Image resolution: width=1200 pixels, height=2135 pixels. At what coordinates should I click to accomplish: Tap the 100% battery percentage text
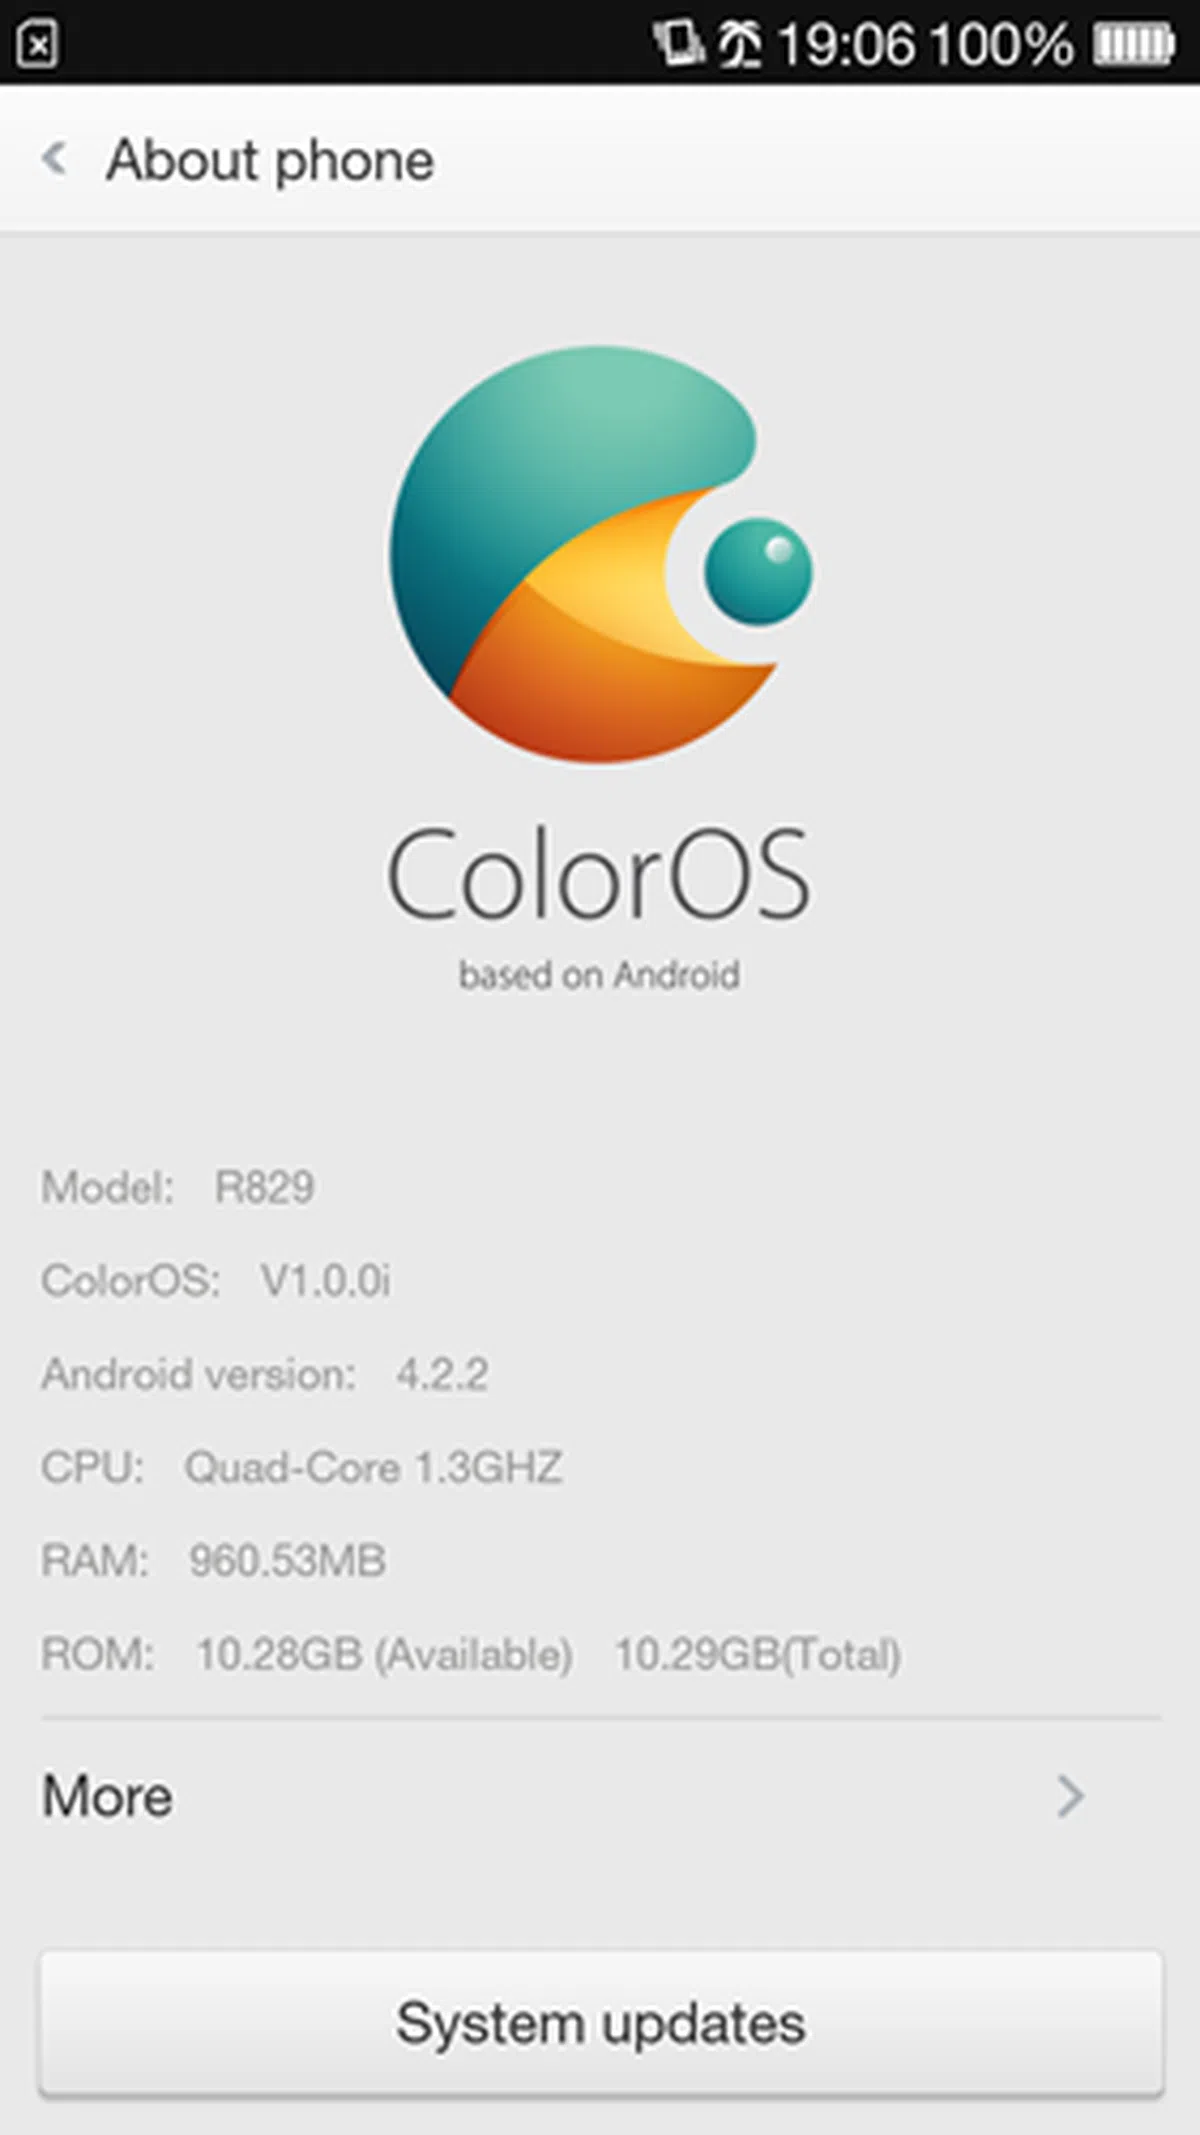1000,45
